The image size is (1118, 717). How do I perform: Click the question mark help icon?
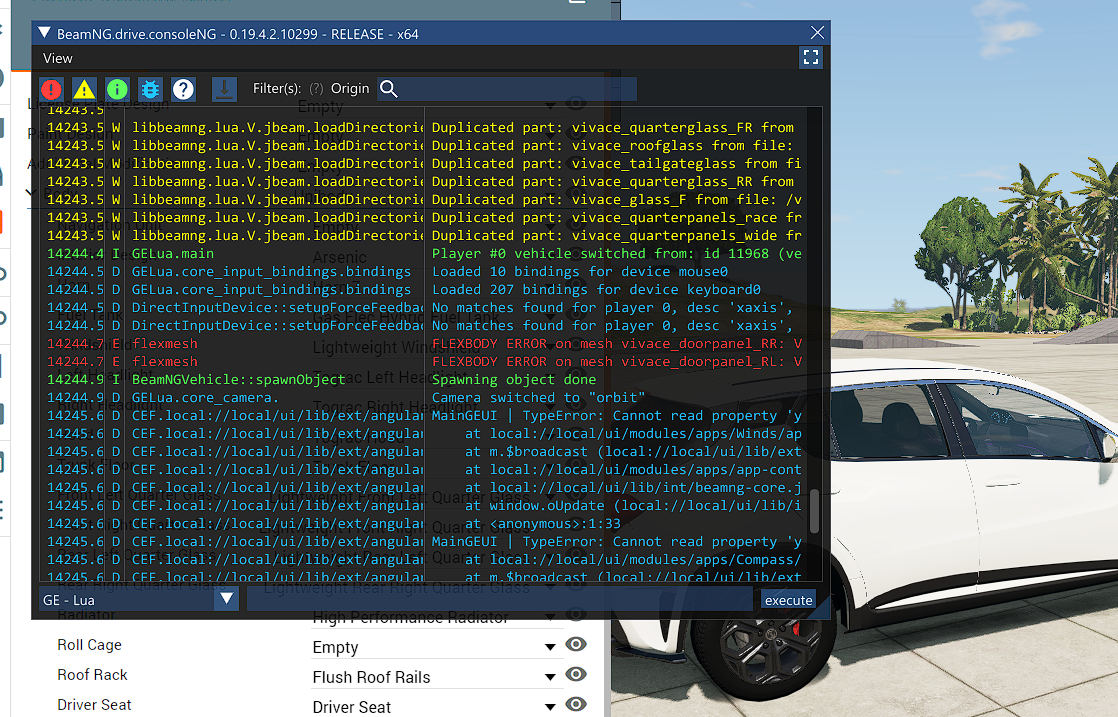point(183,89)
